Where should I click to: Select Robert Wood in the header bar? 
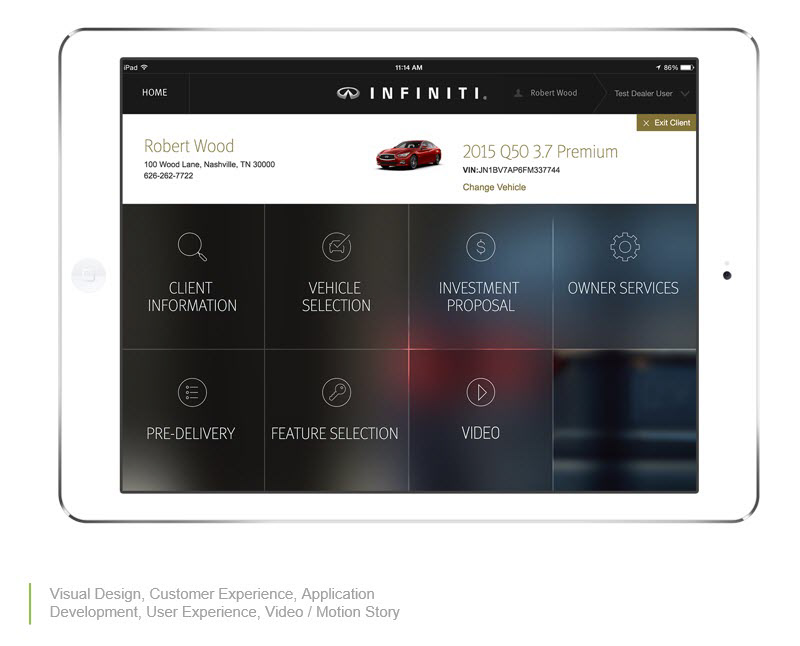[x=554, y=93]
